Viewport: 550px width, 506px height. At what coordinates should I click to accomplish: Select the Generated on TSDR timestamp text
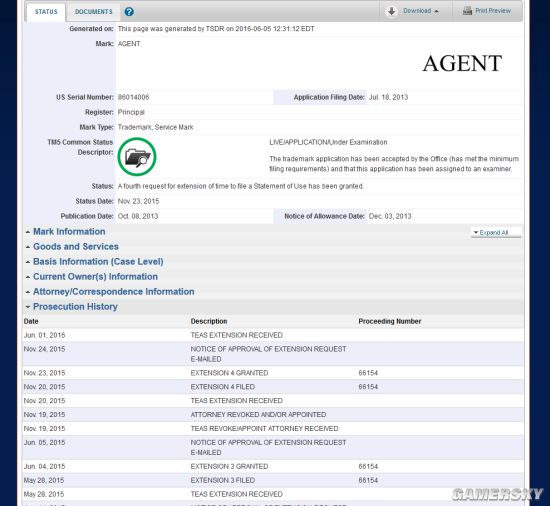point(216,29)
